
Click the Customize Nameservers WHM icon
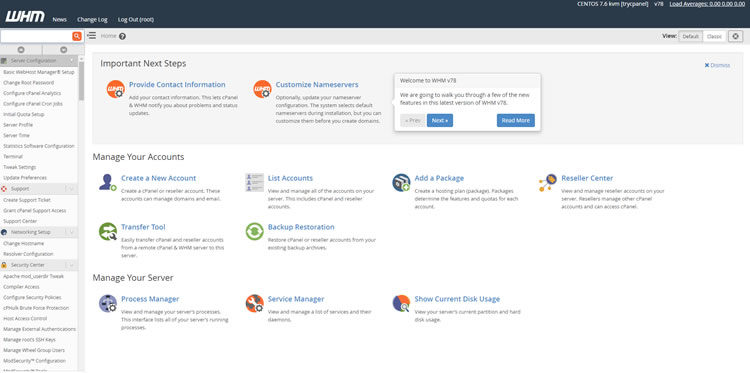click(263, 89)
